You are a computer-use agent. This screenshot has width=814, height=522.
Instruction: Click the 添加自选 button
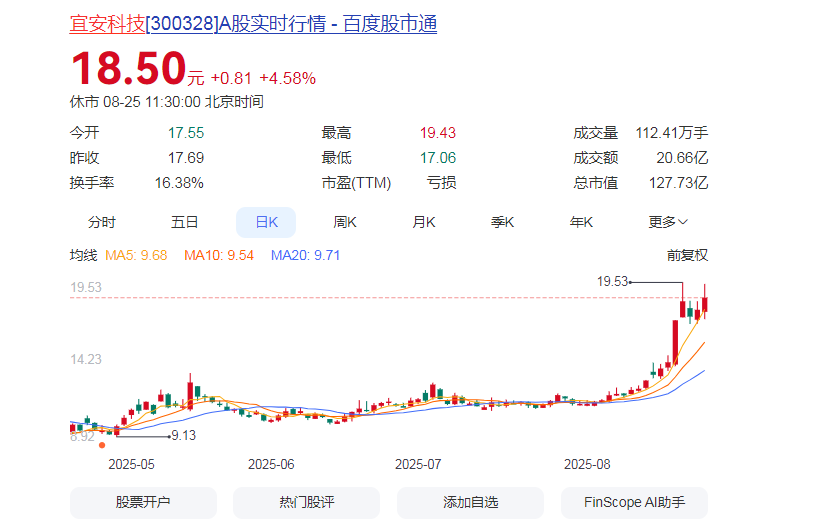click(470, 502)
